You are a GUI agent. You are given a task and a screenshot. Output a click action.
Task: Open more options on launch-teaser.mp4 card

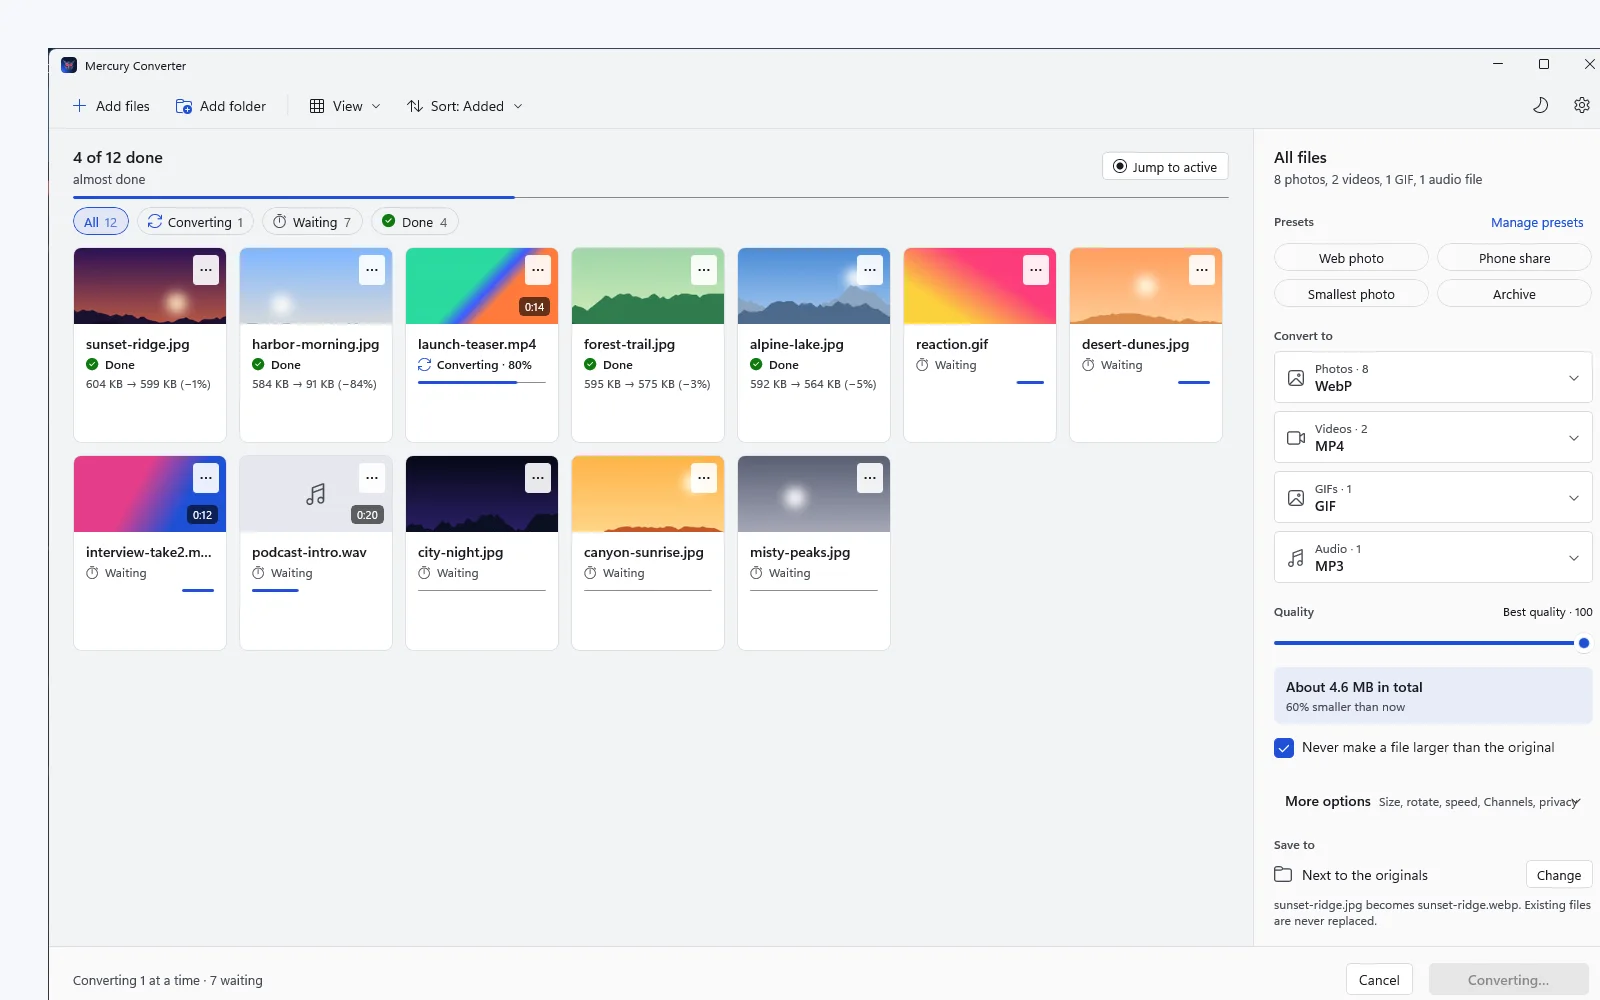click(538, 270)
